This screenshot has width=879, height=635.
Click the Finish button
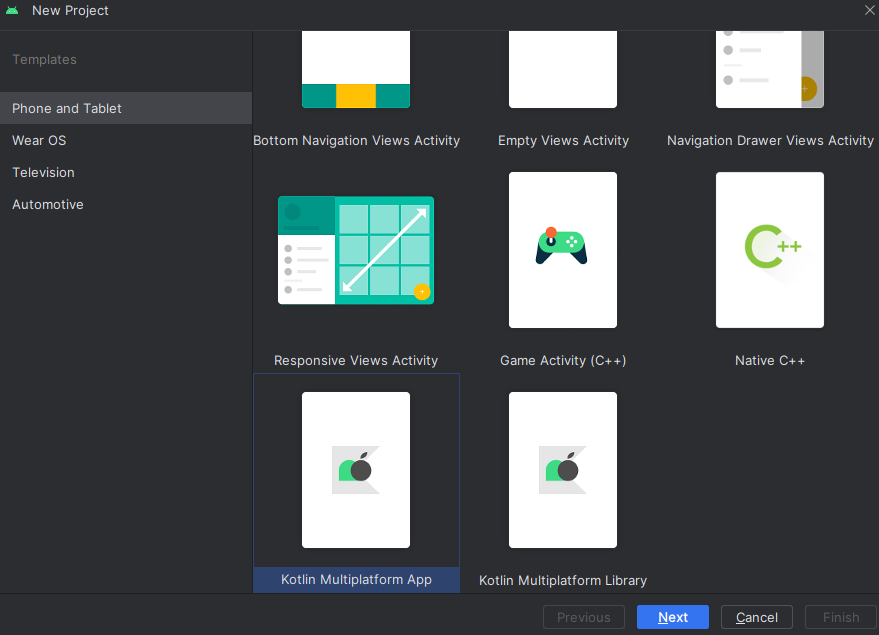click(x=840, y=617)
